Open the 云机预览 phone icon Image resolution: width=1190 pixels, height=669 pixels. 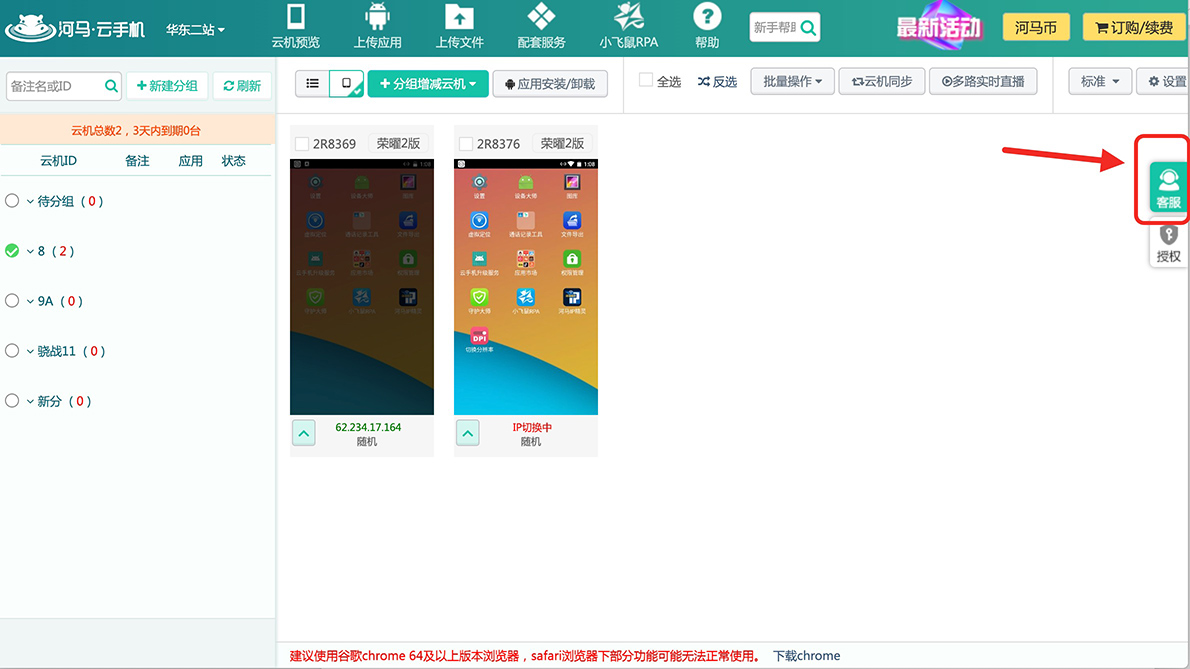pyautogui.click(x=296, y=18)
